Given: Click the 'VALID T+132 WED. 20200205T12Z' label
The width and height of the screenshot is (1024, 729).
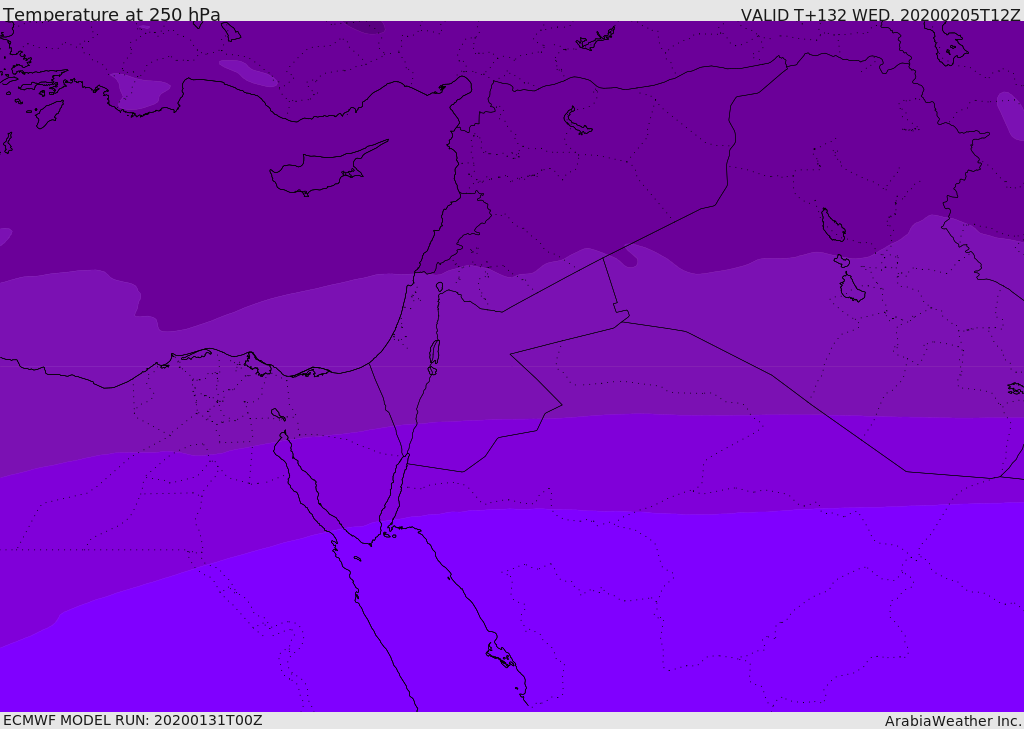Looking at the screenshot, I should click(x=880, y=14).
